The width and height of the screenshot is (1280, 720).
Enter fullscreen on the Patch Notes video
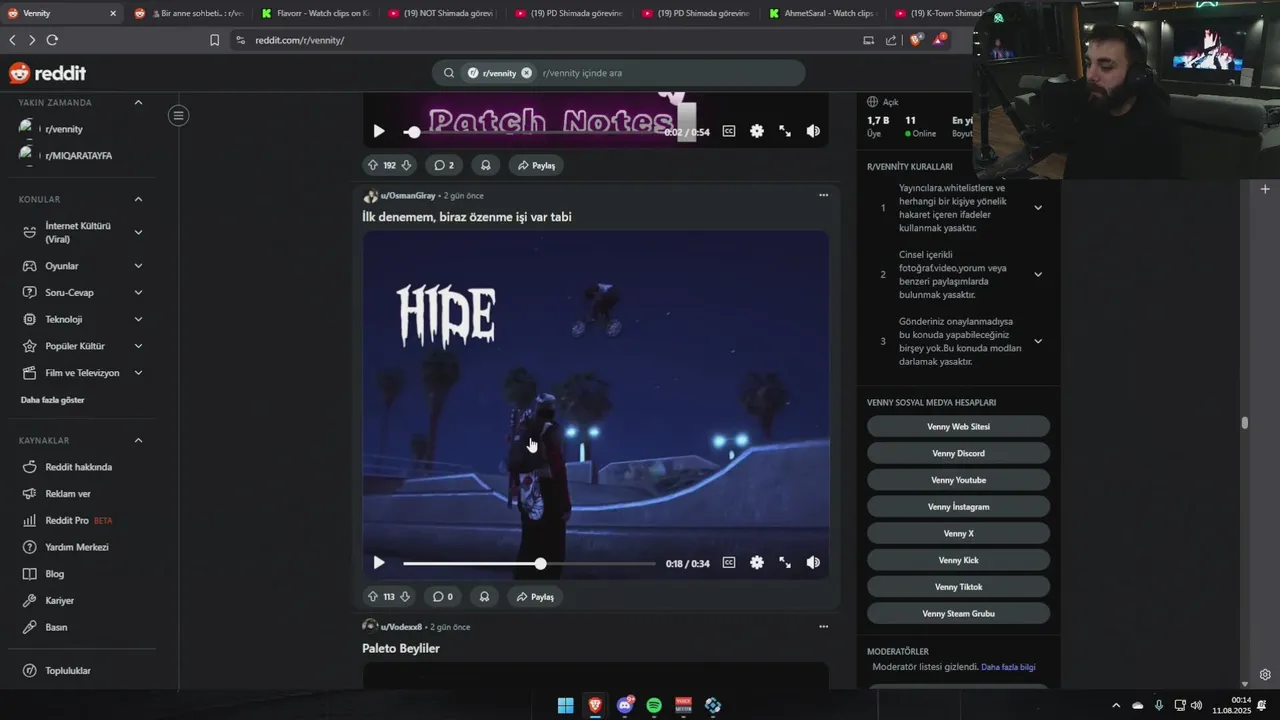click(x=785, y=131)
